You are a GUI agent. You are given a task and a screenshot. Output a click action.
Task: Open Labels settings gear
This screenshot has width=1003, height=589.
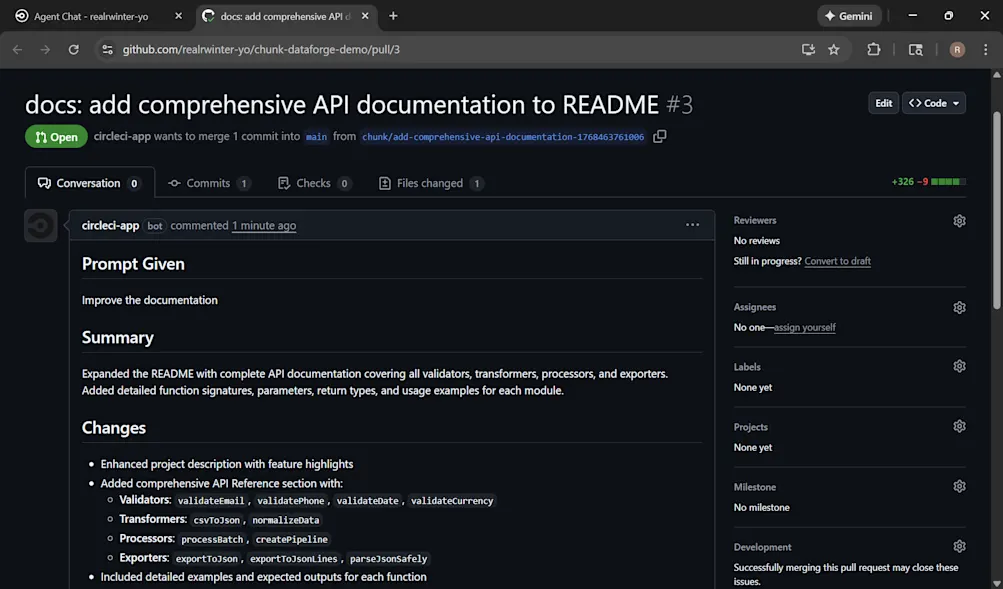[959, 367]
